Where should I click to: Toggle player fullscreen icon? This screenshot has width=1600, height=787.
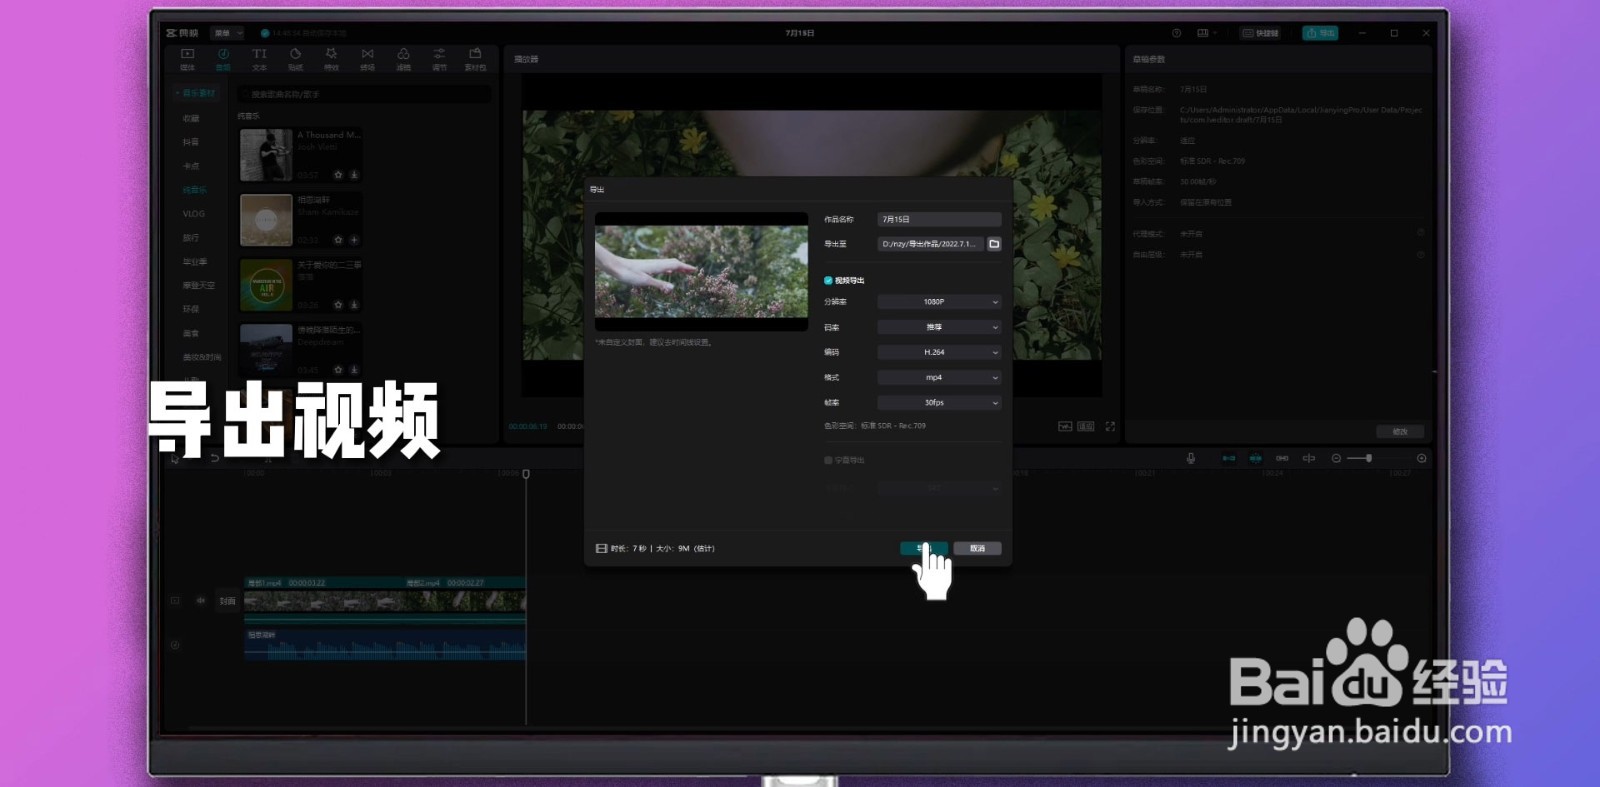coord(1110,426)
